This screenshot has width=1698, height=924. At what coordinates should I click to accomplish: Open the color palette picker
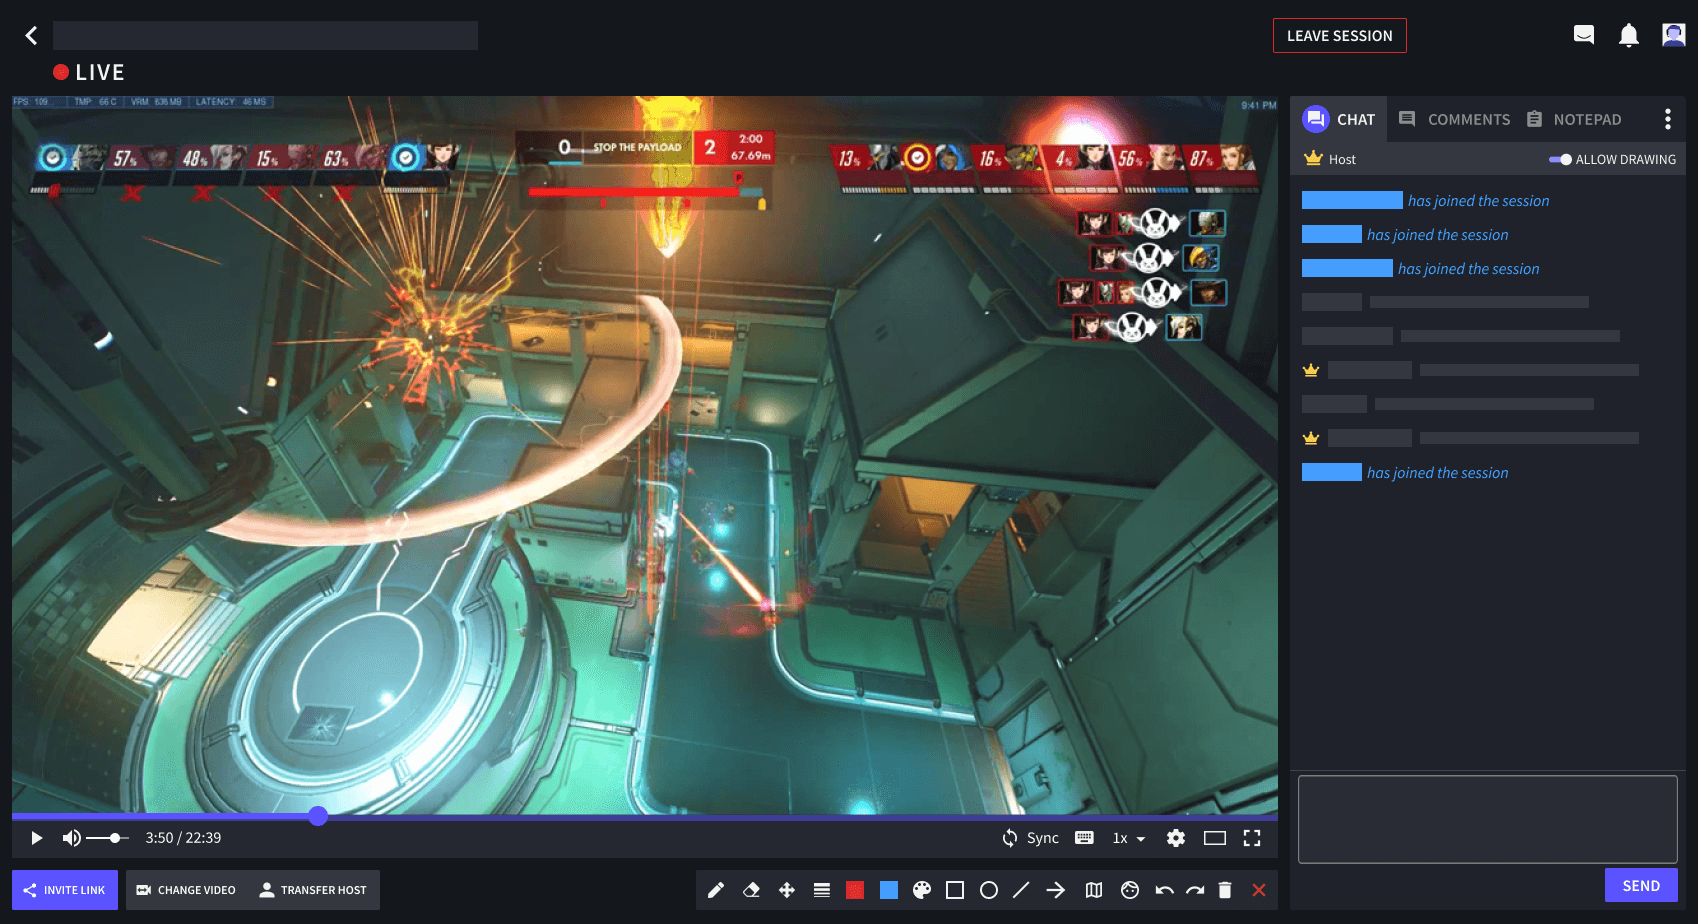pos(922,889)
